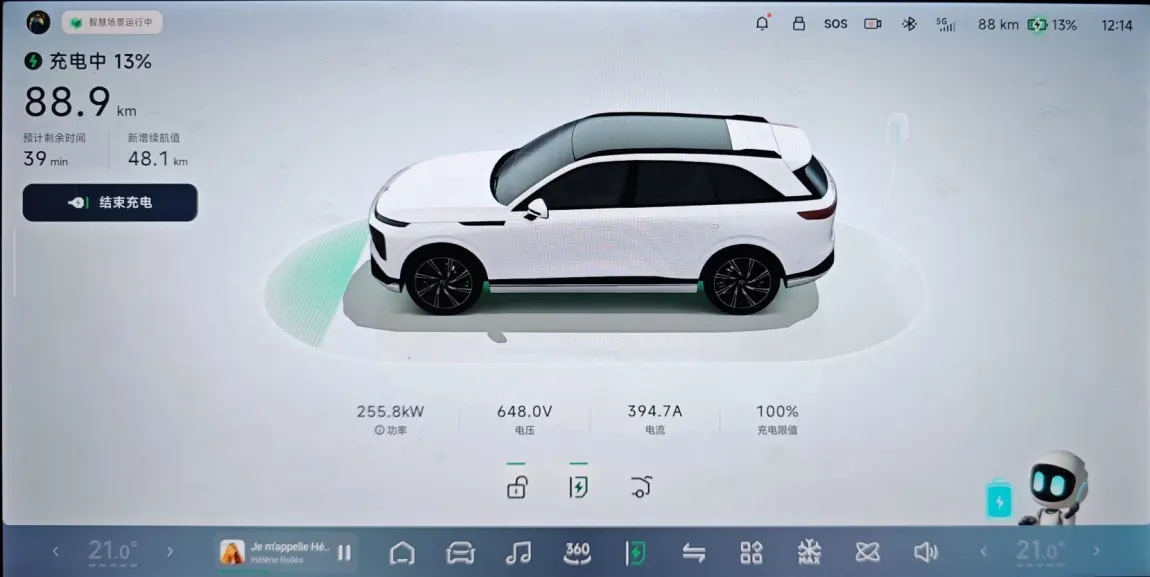Image resolution: width=1150 pixels, height=577 pixels.
Task: Open the app grid launcher icon
Action: tap(751, 552)
